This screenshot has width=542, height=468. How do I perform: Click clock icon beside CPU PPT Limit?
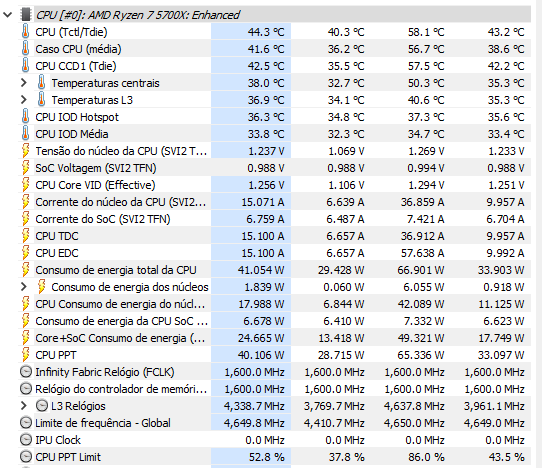tap(26, 457)
